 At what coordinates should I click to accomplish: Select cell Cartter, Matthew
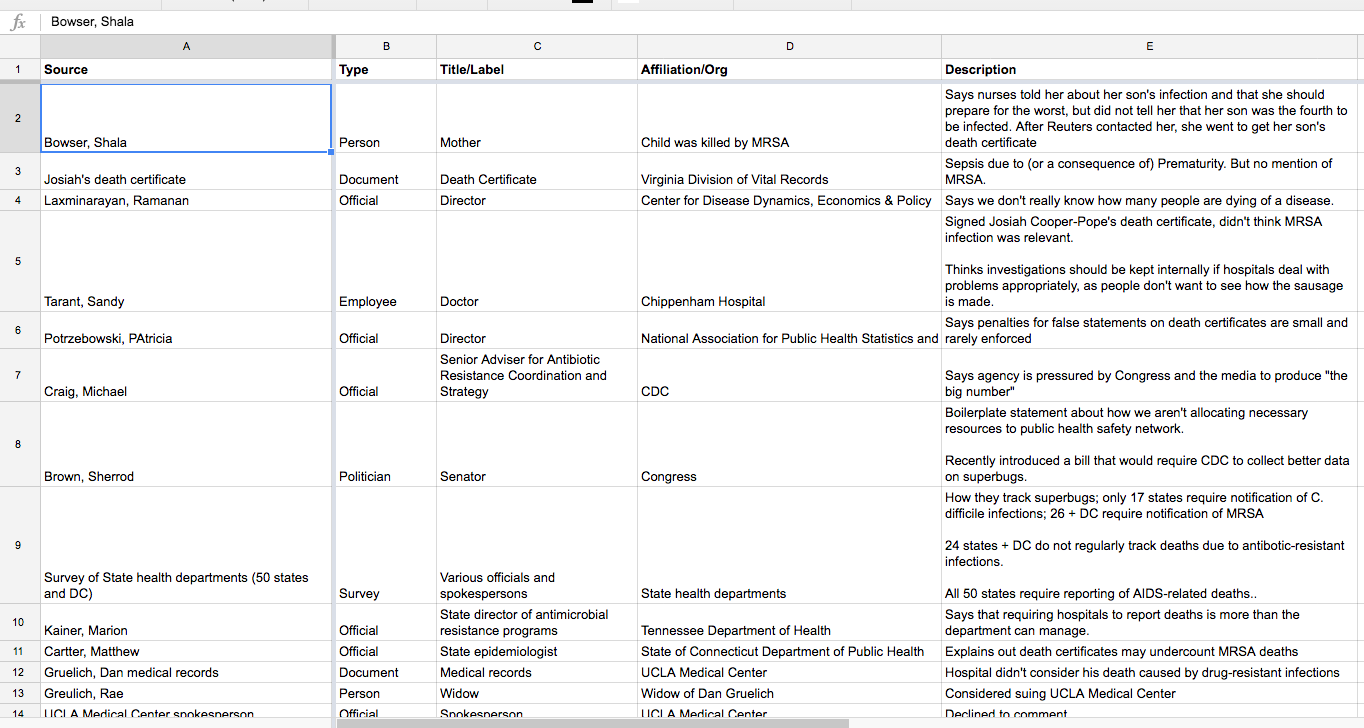[x=187, y=651]
